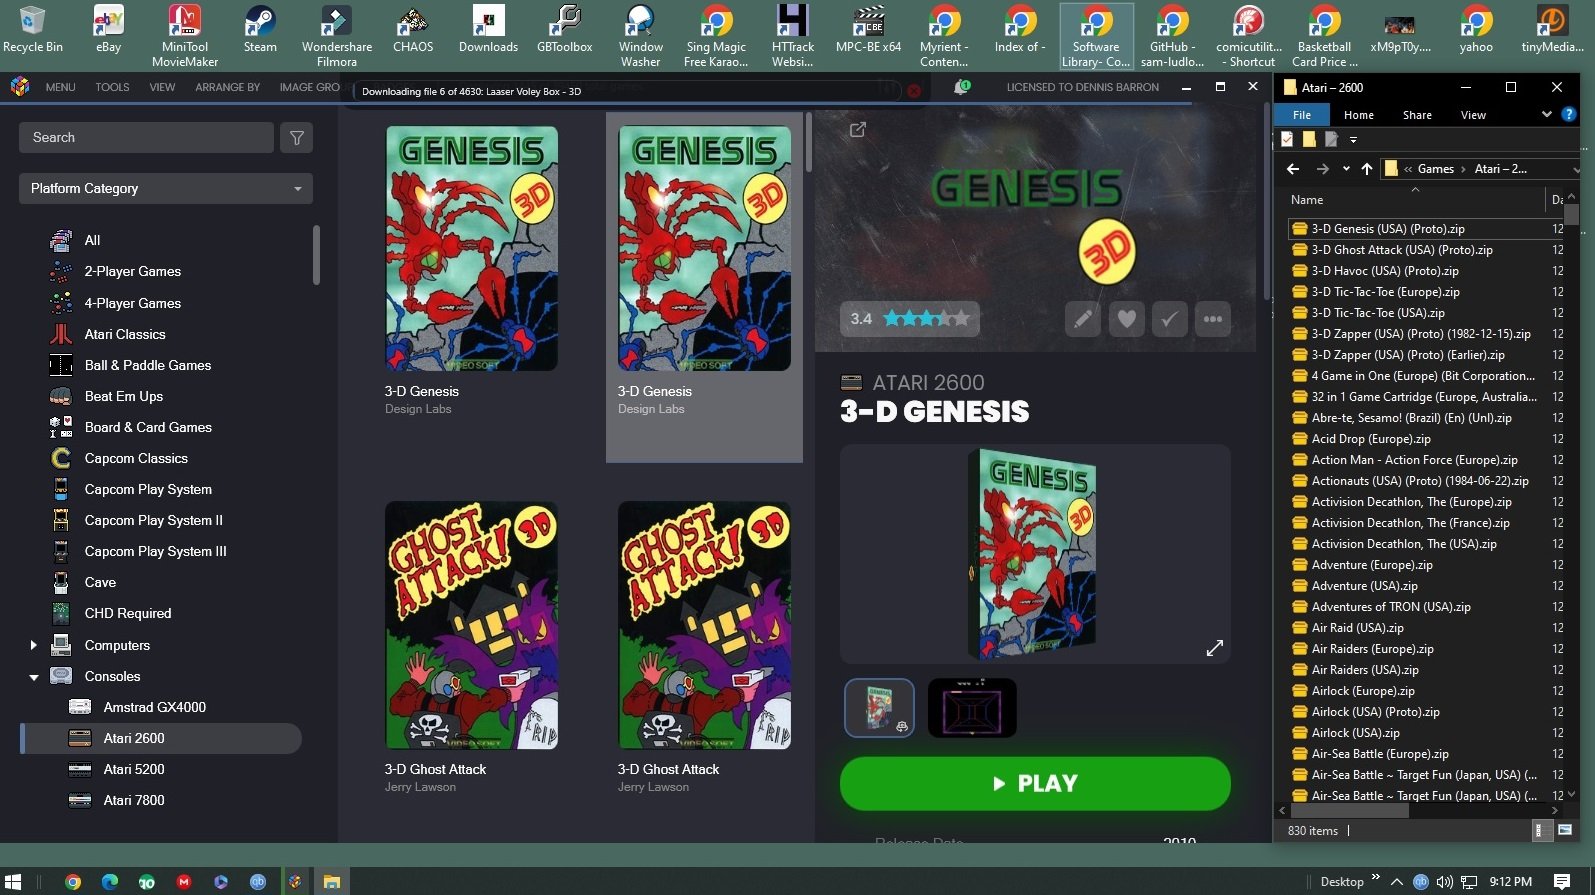1595x895 pixels.
Task: Switch Explorer to large thumbnails view
Action: pos(1565,830)
